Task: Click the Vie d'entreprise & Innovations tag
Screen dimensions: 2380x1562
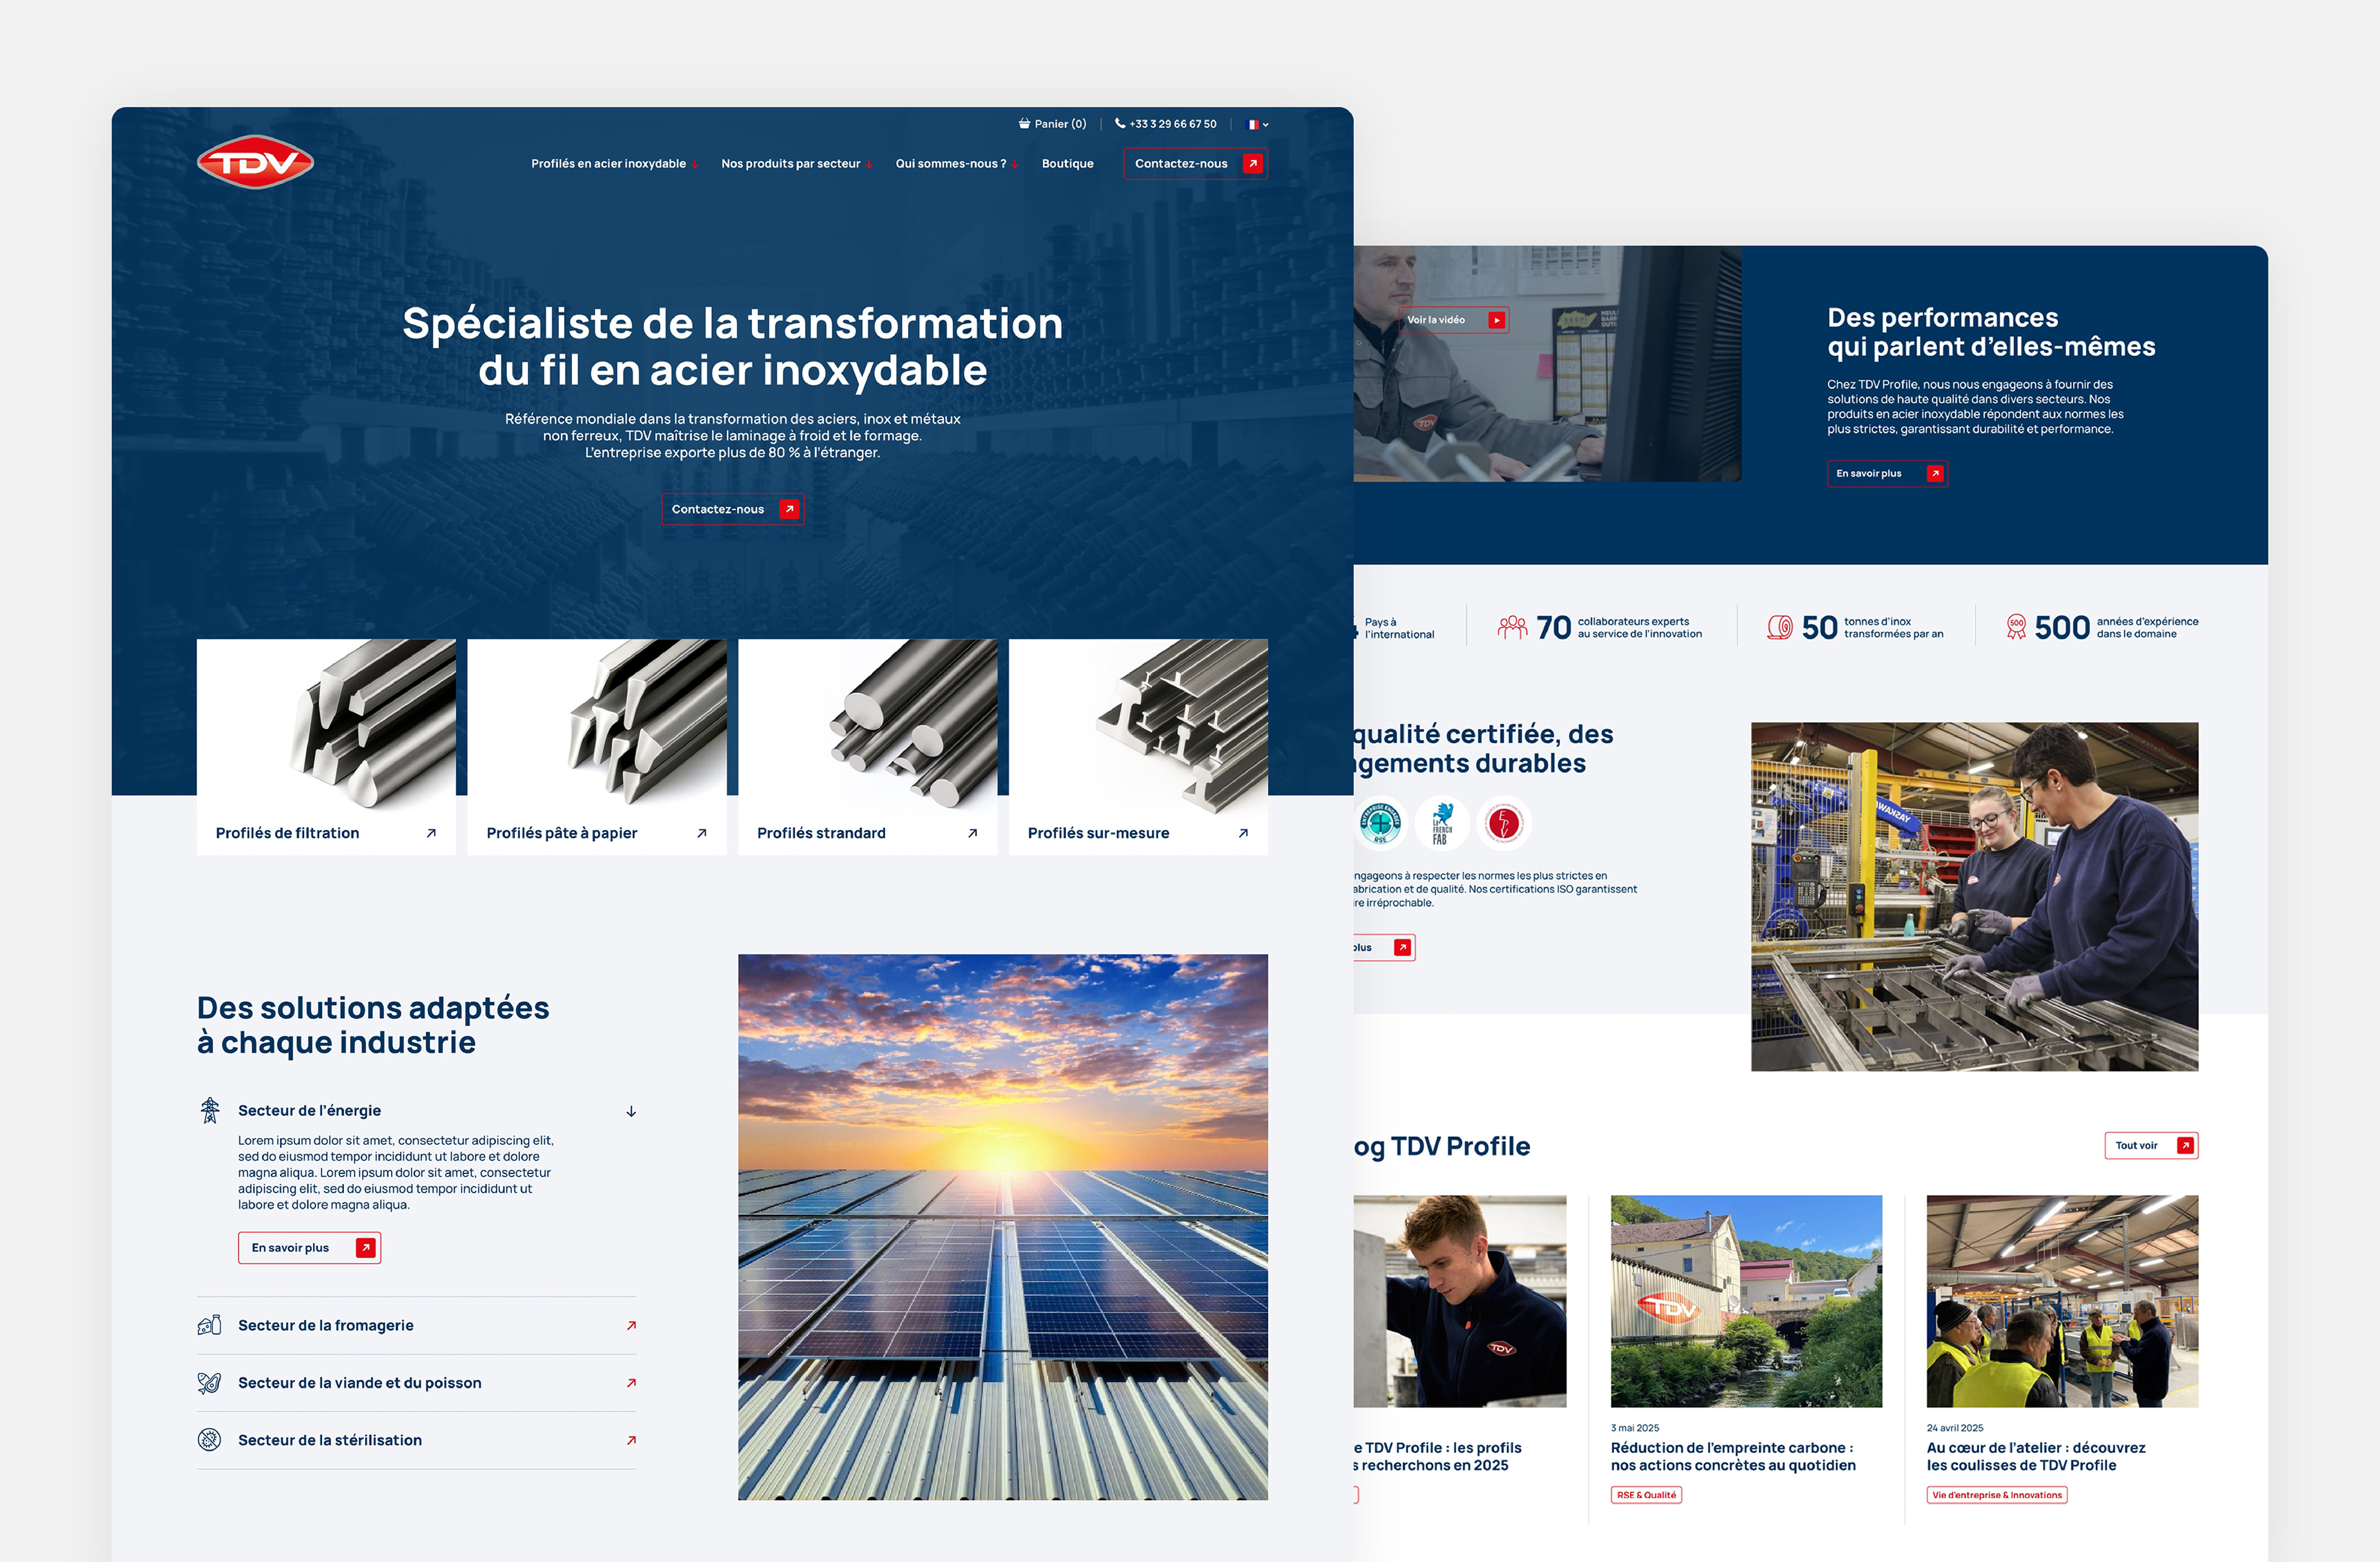Action: [x=1997, y=1495]
